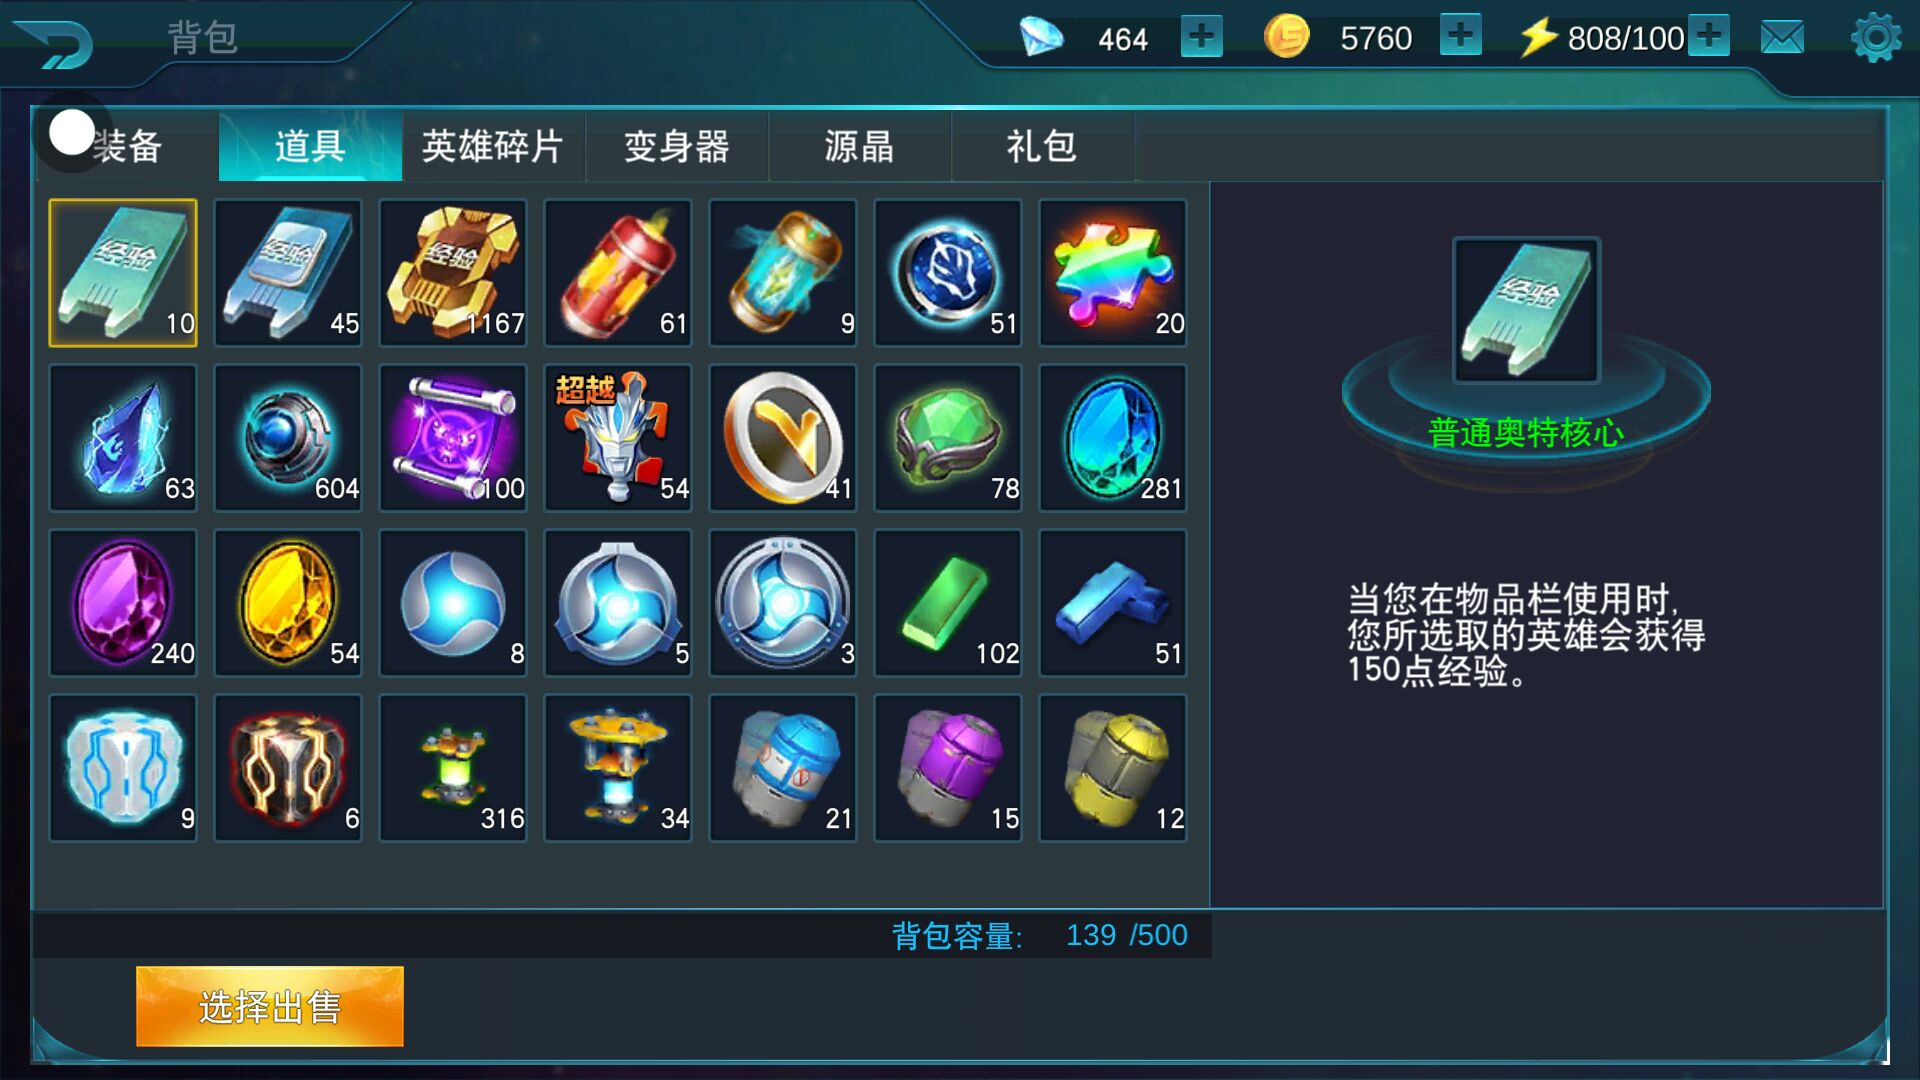Select the purple scroll item
Viewport: 1920px width, 1080px height.
453,438
